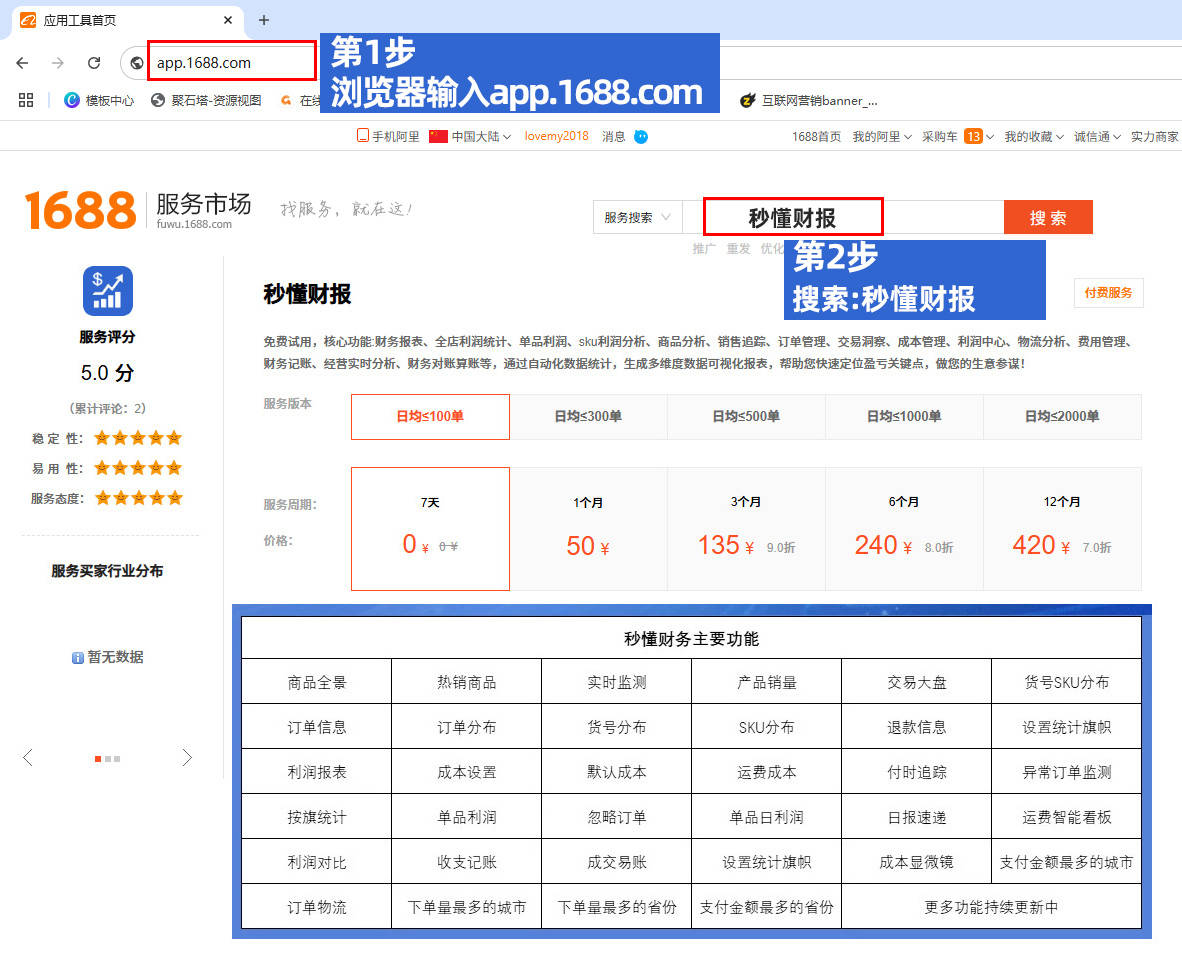The width and height of the screenshot is (1182, 958).
Task: Click the orange 搜索 button
Action: (1047, 217)
